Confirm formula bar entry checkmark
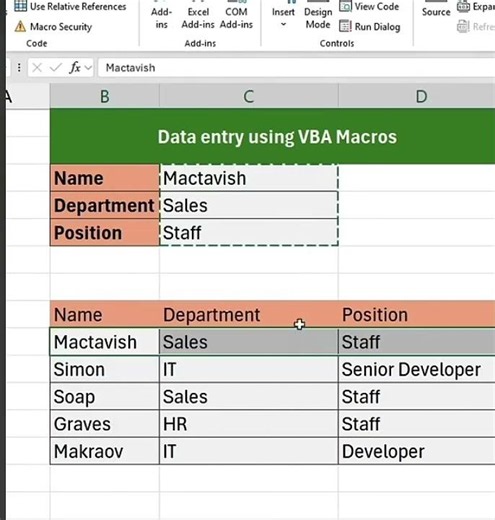This screenshot has width=495, height=520. (x=55, y=68)
